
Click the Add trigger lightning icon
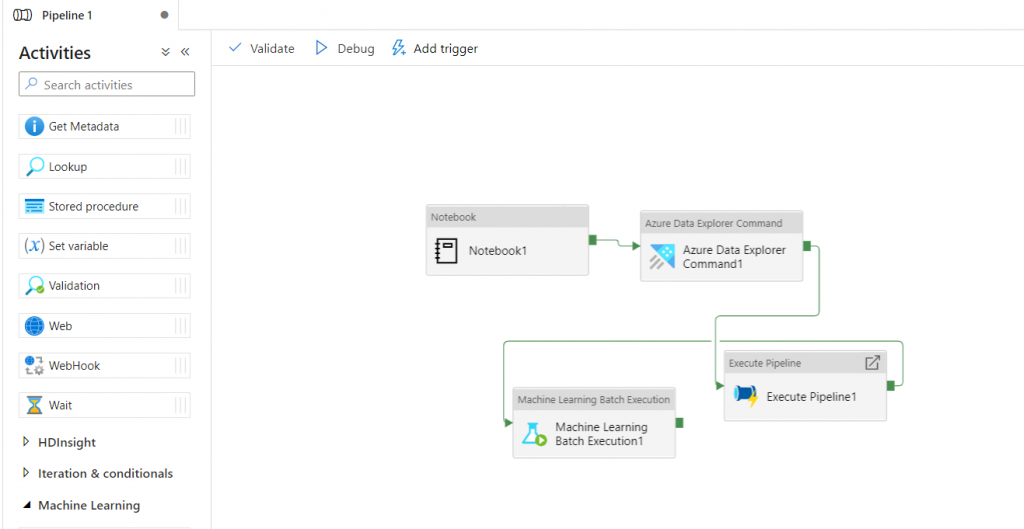(398, 48)
